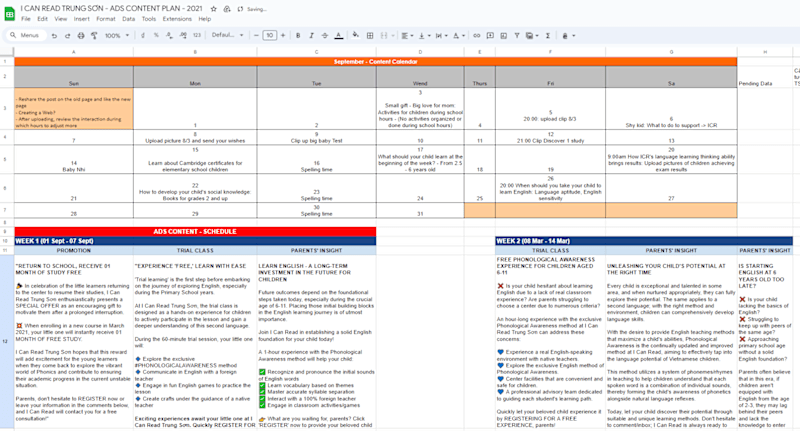The image size is (800, 431).
Task: Insert a link using the link icon
Action: coord(477,36)
